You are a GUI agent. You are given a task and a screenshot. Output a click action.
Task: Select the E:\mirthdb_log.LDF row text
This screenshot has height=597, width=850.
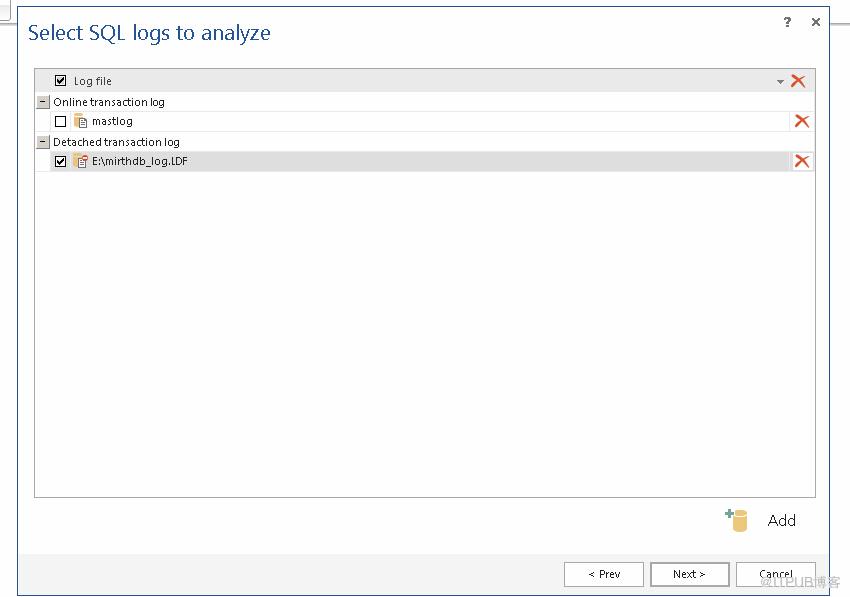(x=140, y=162)
